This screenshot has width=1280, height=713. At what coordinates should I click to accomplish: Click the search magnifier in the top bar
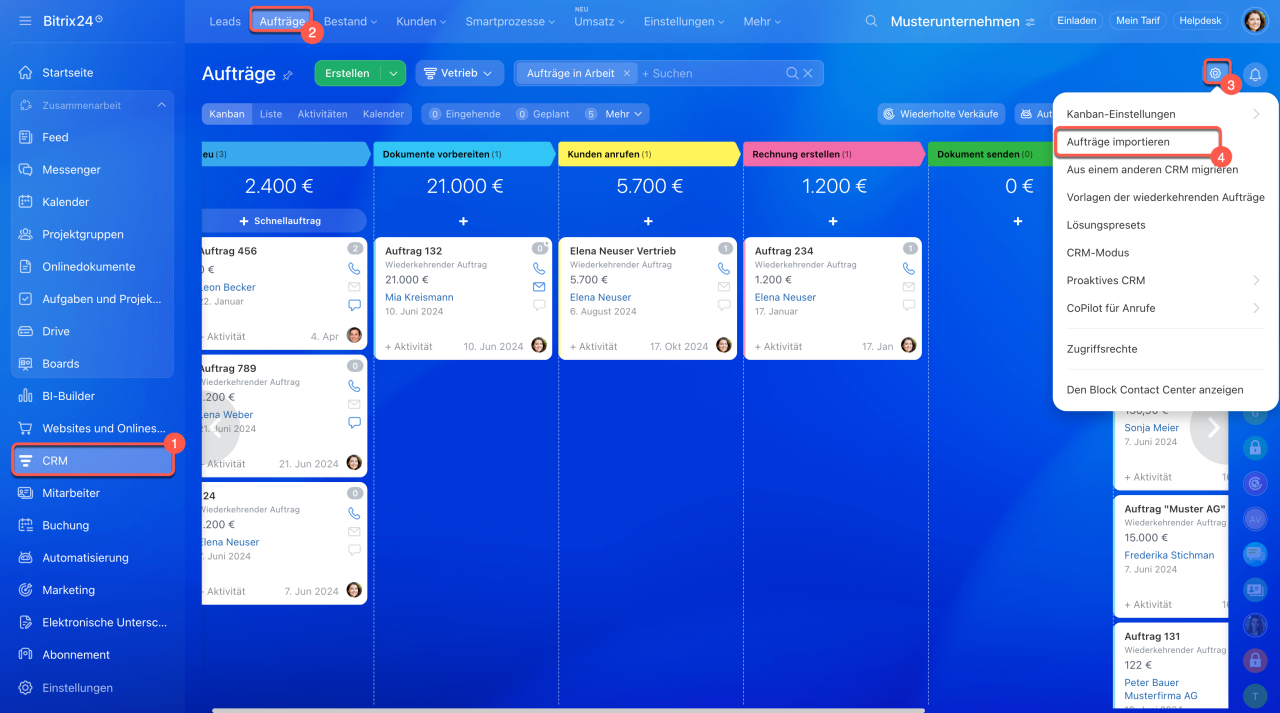[872, 21]
